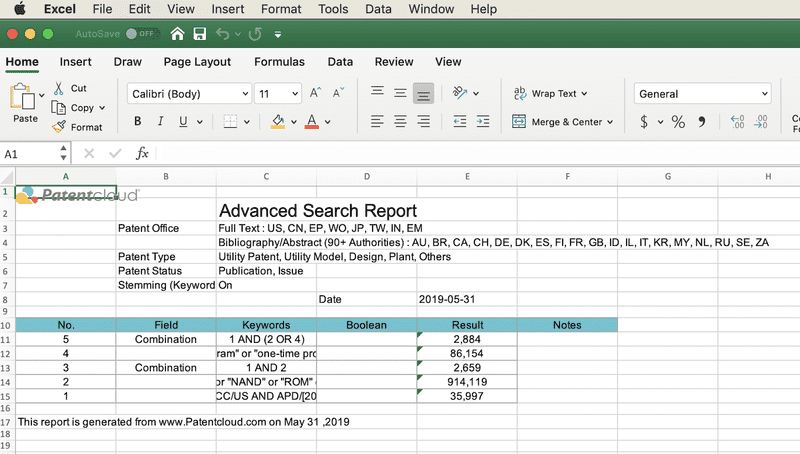Apply the yellow fill color
This screenshot has height=454, width=800.
[278, 121]
